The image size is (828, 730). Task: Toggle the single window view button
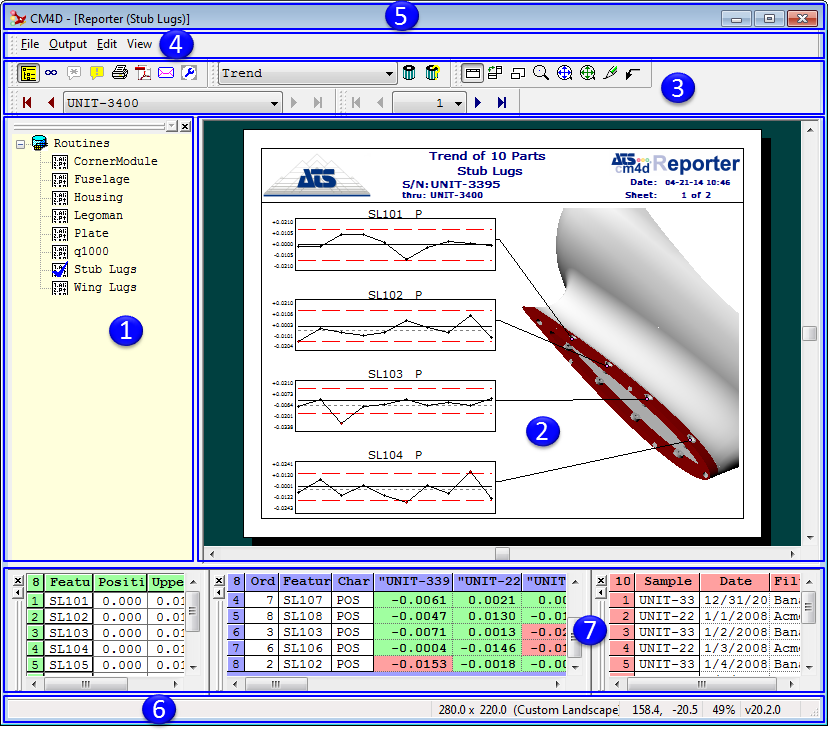click(x=473, y=73)
